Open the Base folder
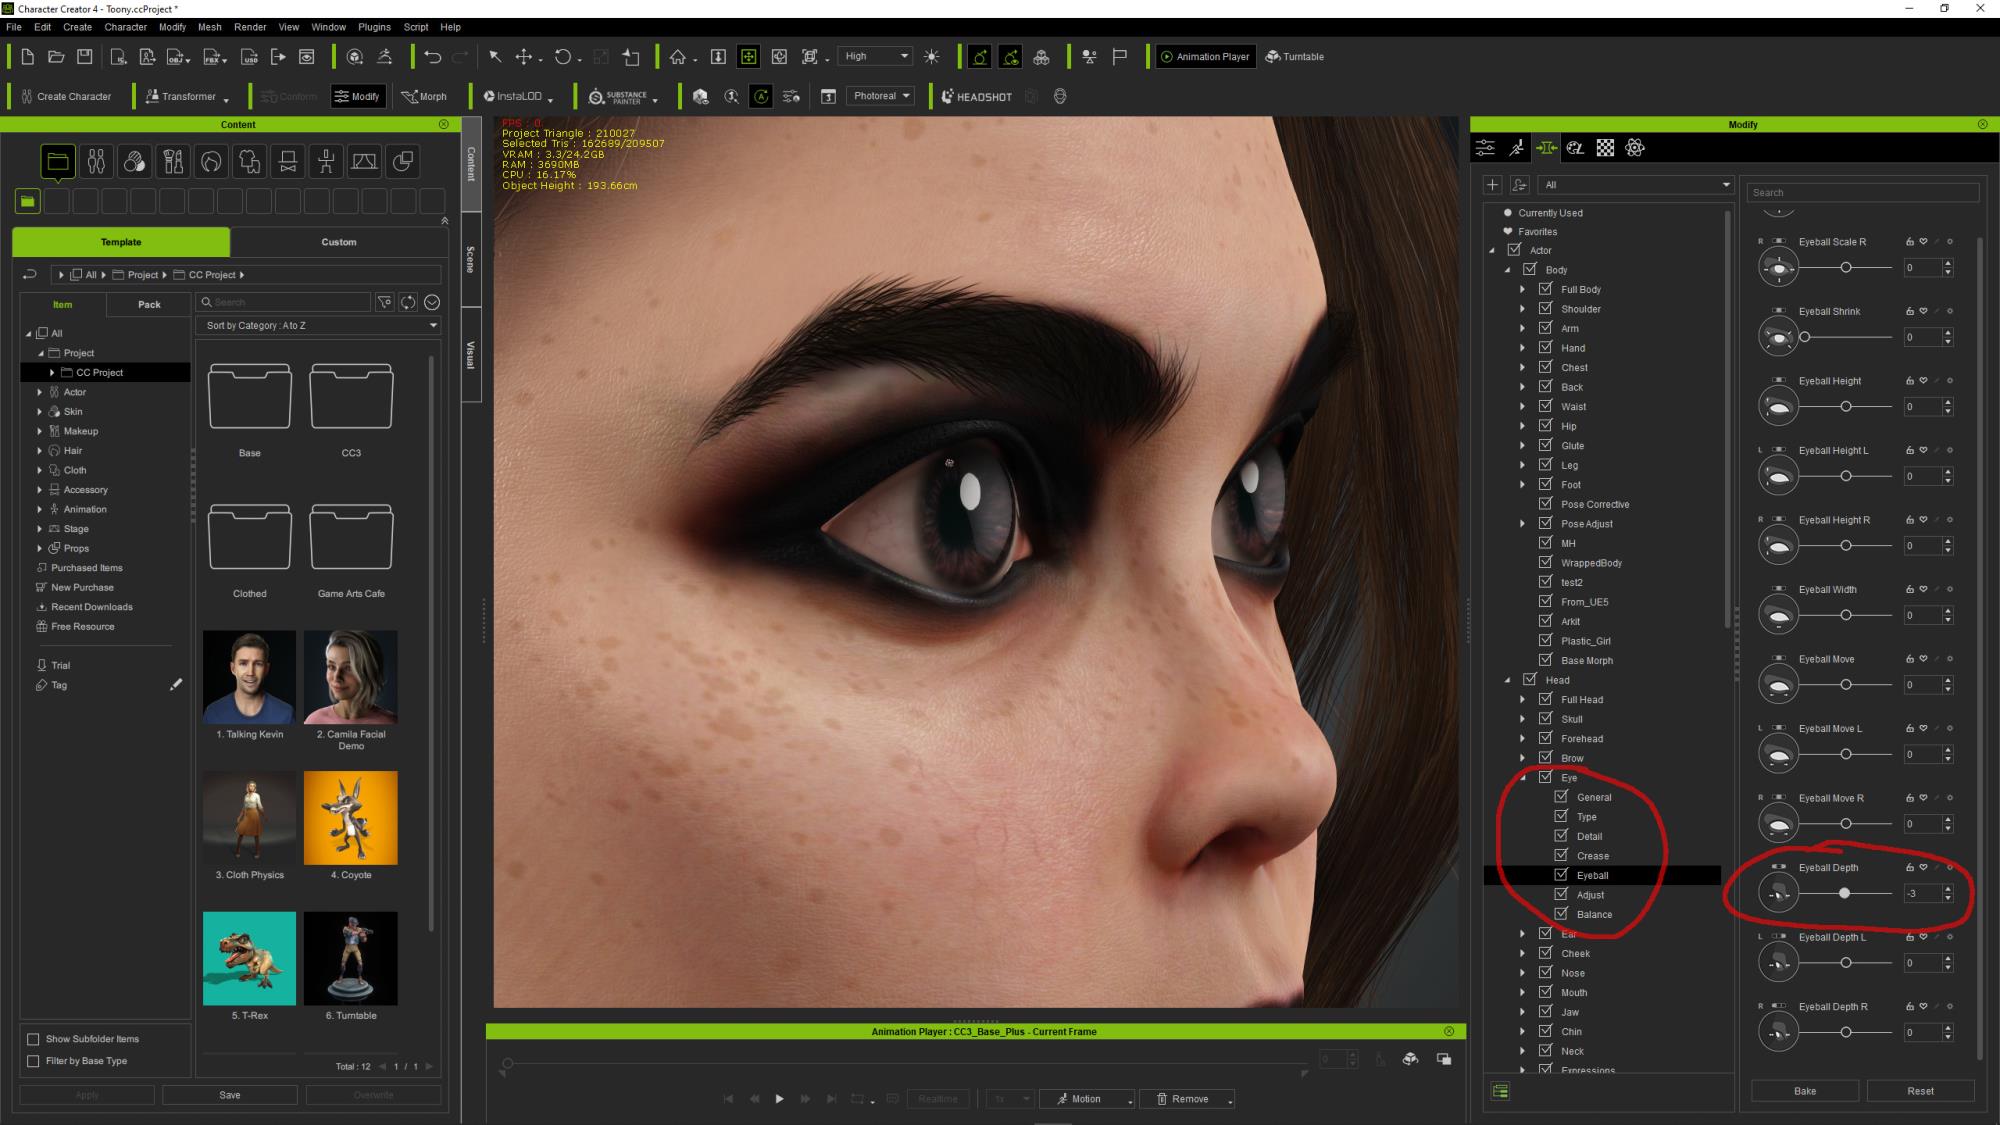Viewport: 2000px width, 1125px height. coord(250,397)
